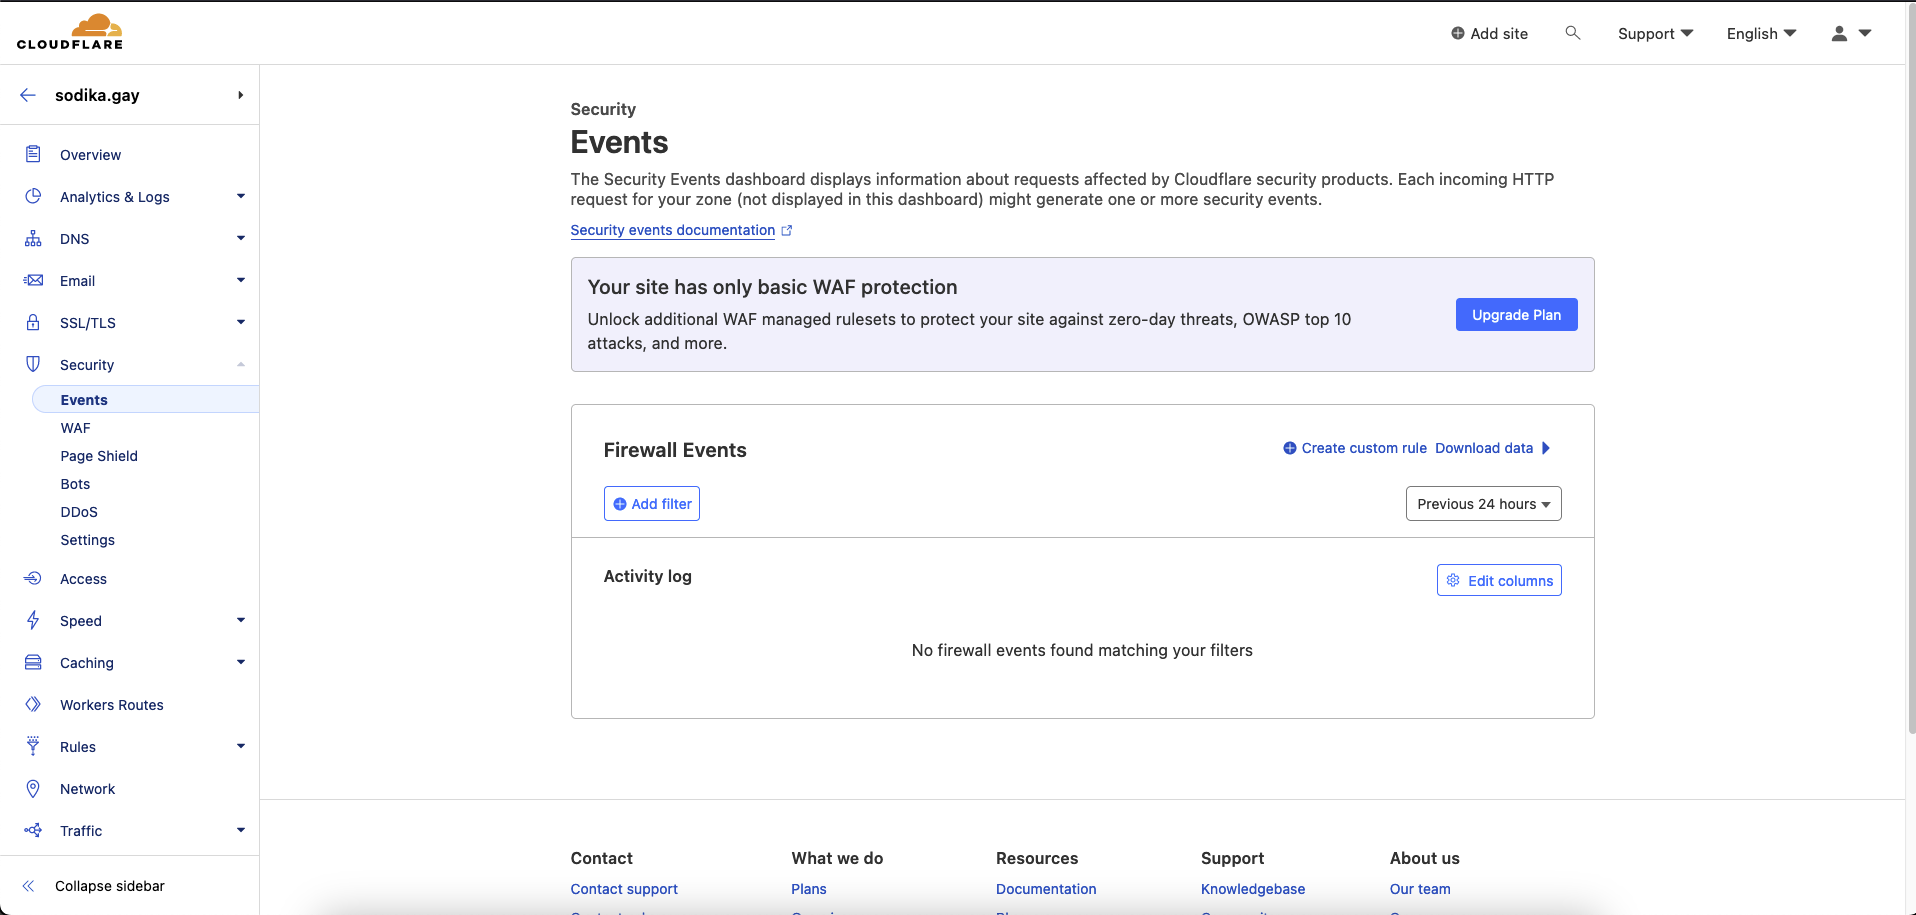Collapse the Security section arrow
The image size is (1916, 915).
coord(241,364)
